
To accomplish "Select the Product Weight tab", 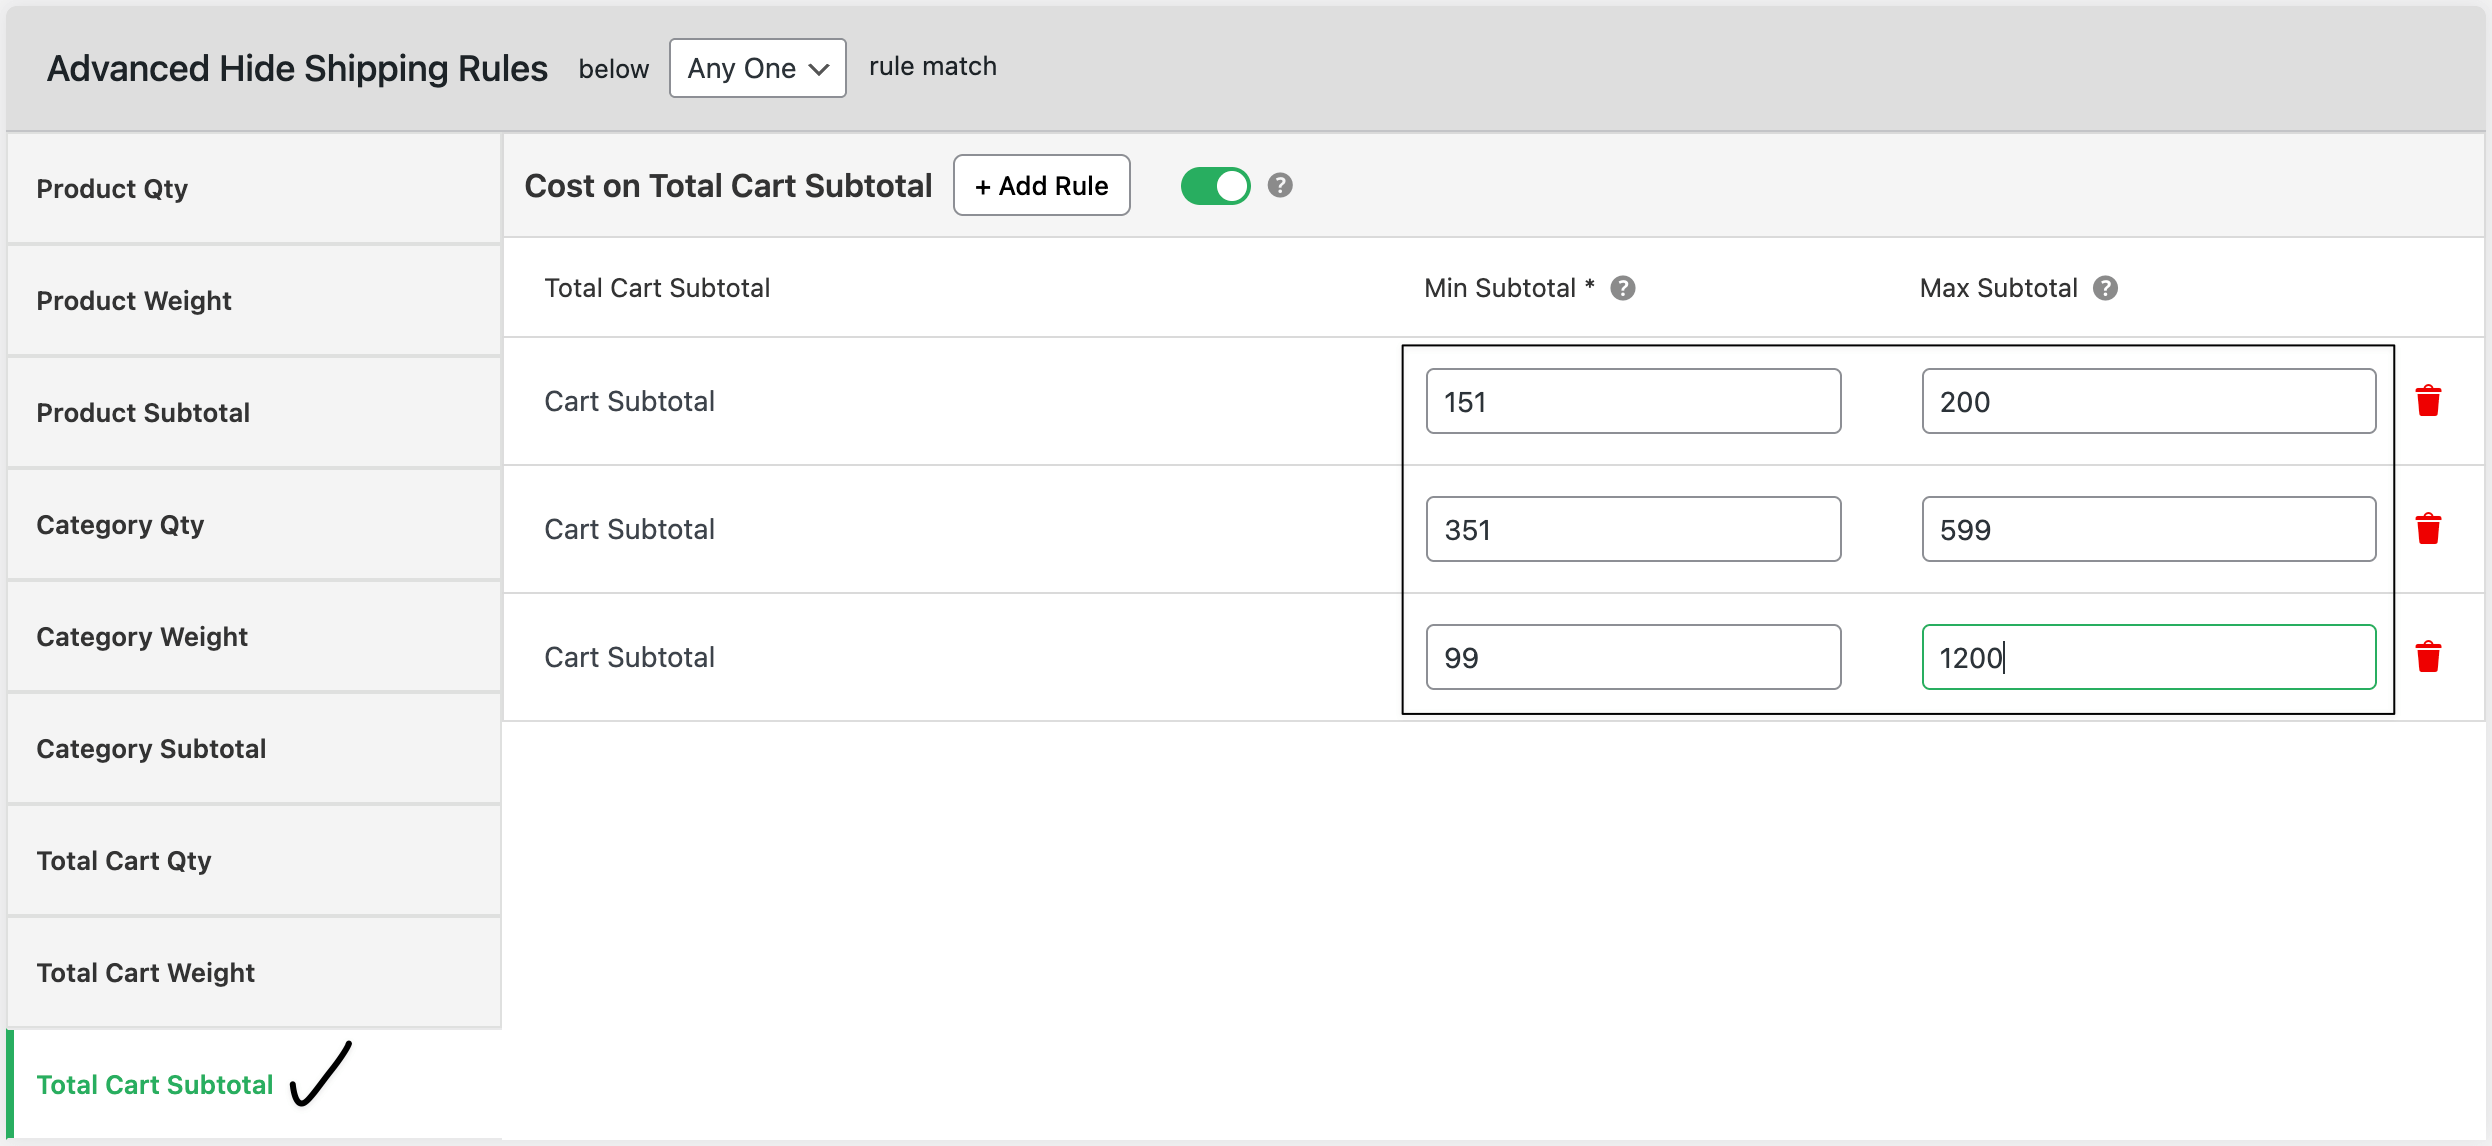I will tap(133, 300).
